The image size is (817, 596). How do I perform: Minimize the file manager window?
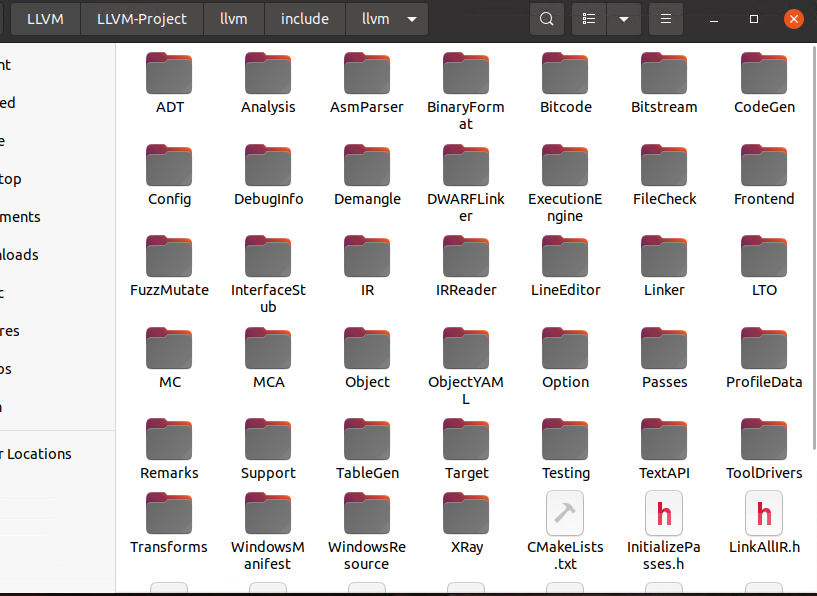pyautogui.click(x=714, y=19)
